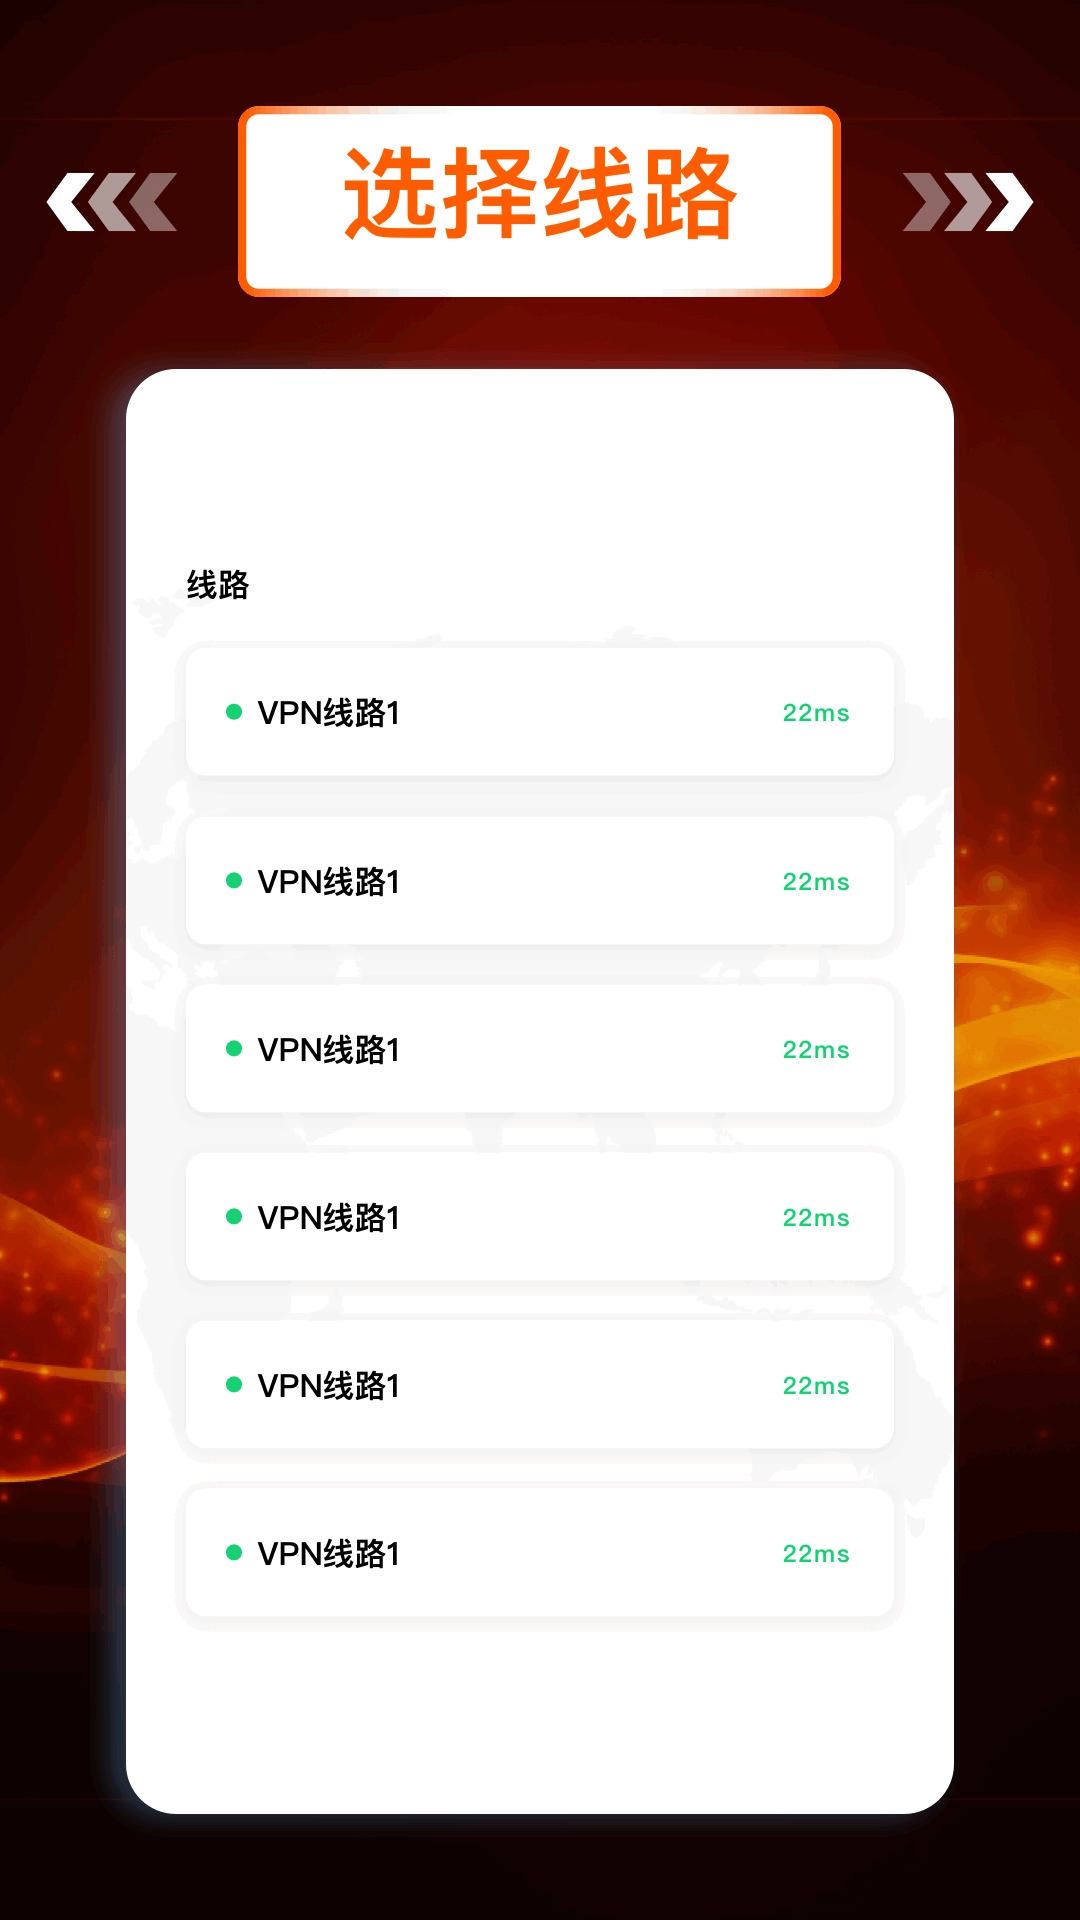This screenshot has width=1080, height=1920.
Task: Click green status dot of fifth line
Action: coord(234,1384)
